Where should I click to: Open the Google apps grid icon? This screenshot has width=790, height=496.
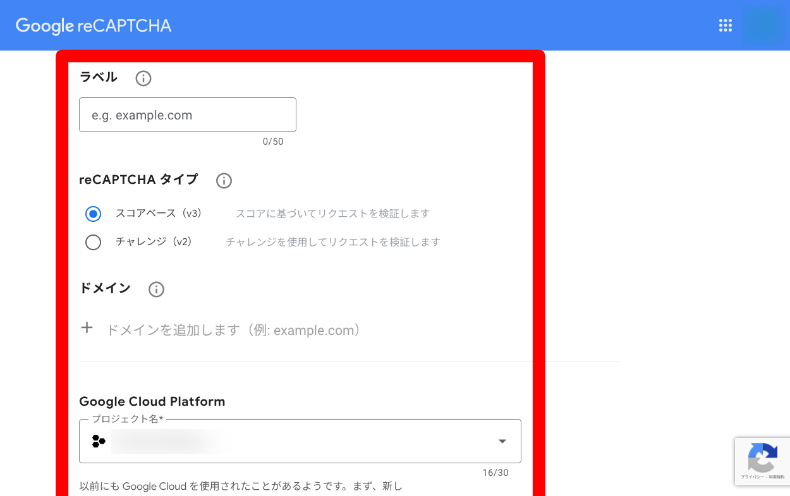pyautogui.click(x=725, y=26)
